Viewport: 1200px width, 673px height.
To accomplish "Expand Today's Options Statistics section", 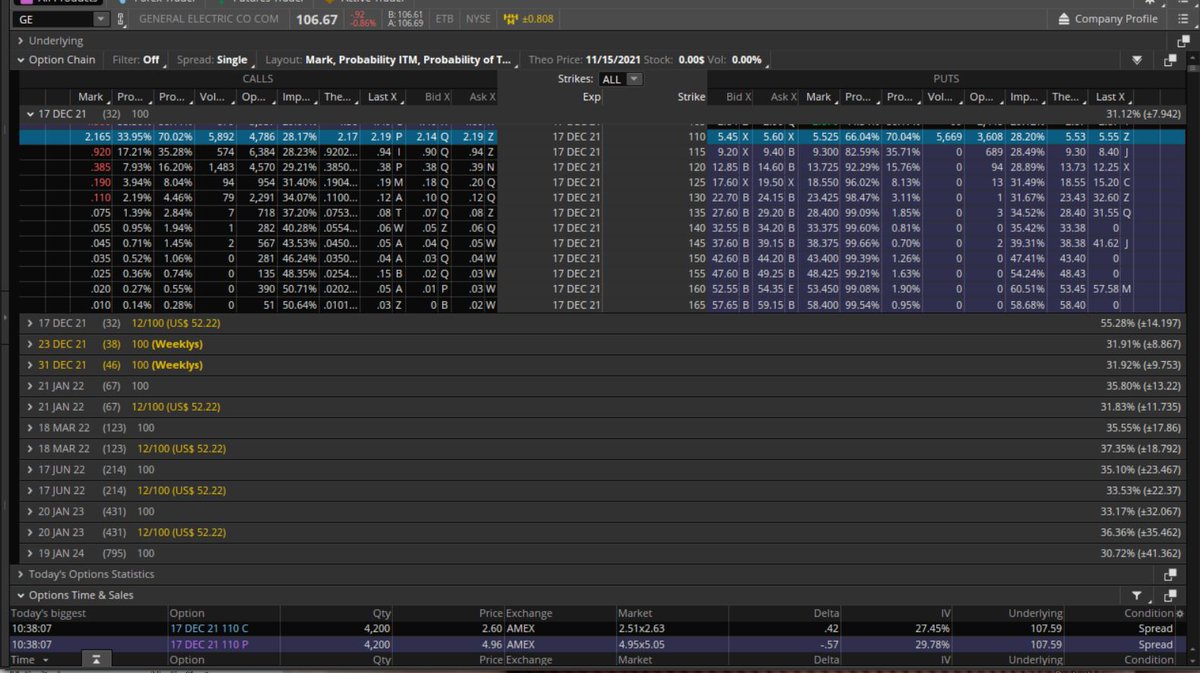I will (20, 575).
